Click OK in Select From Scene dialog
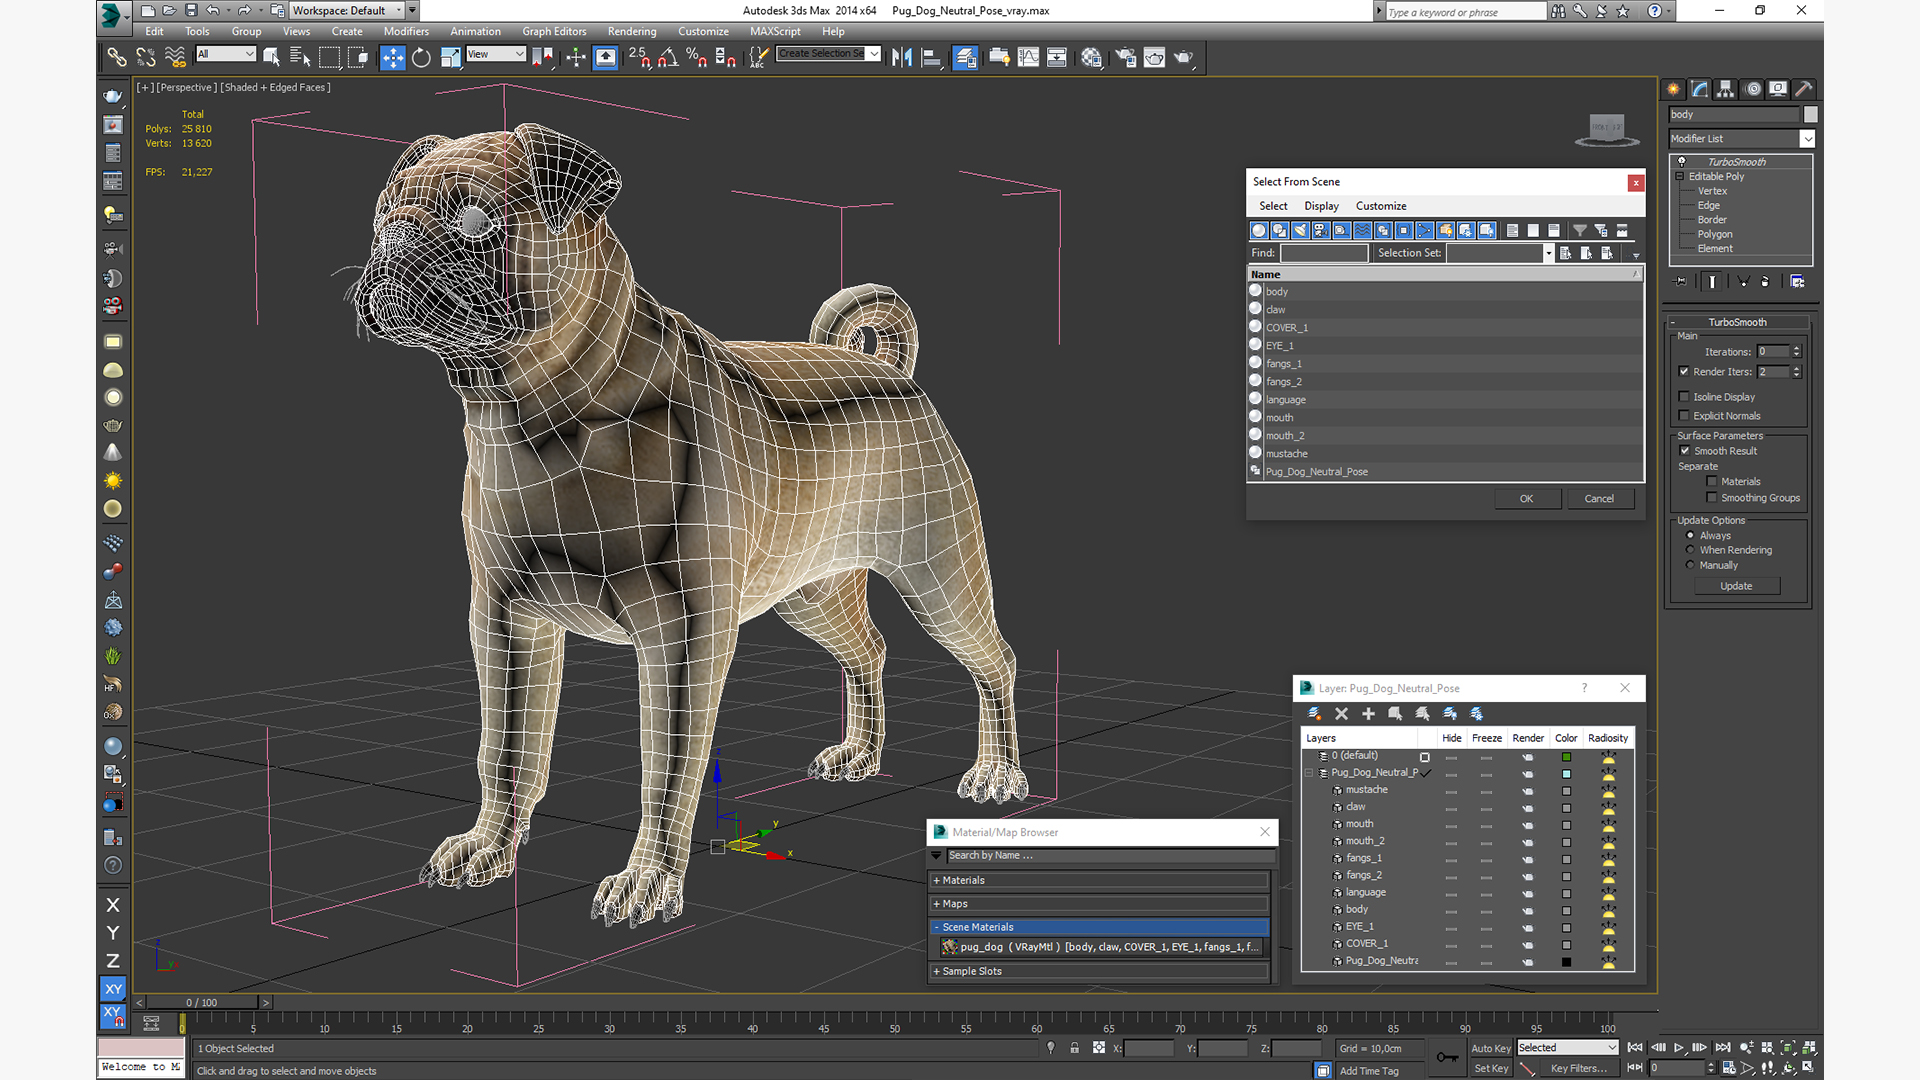Image resolution: width=1920 pixels, height=1080 pixels. pos(1527,499)
